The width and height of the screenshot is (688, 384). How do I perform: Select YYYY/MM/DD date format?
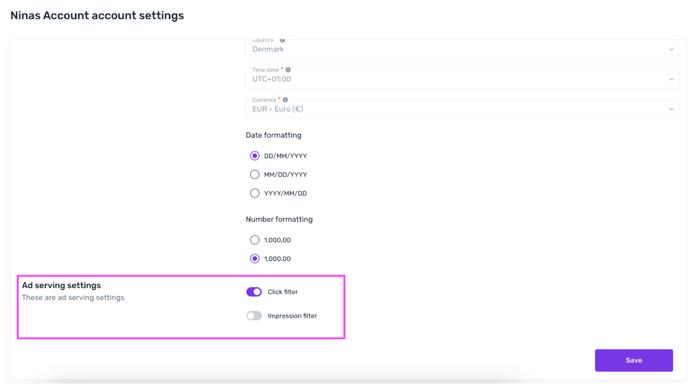click(254, 193)
